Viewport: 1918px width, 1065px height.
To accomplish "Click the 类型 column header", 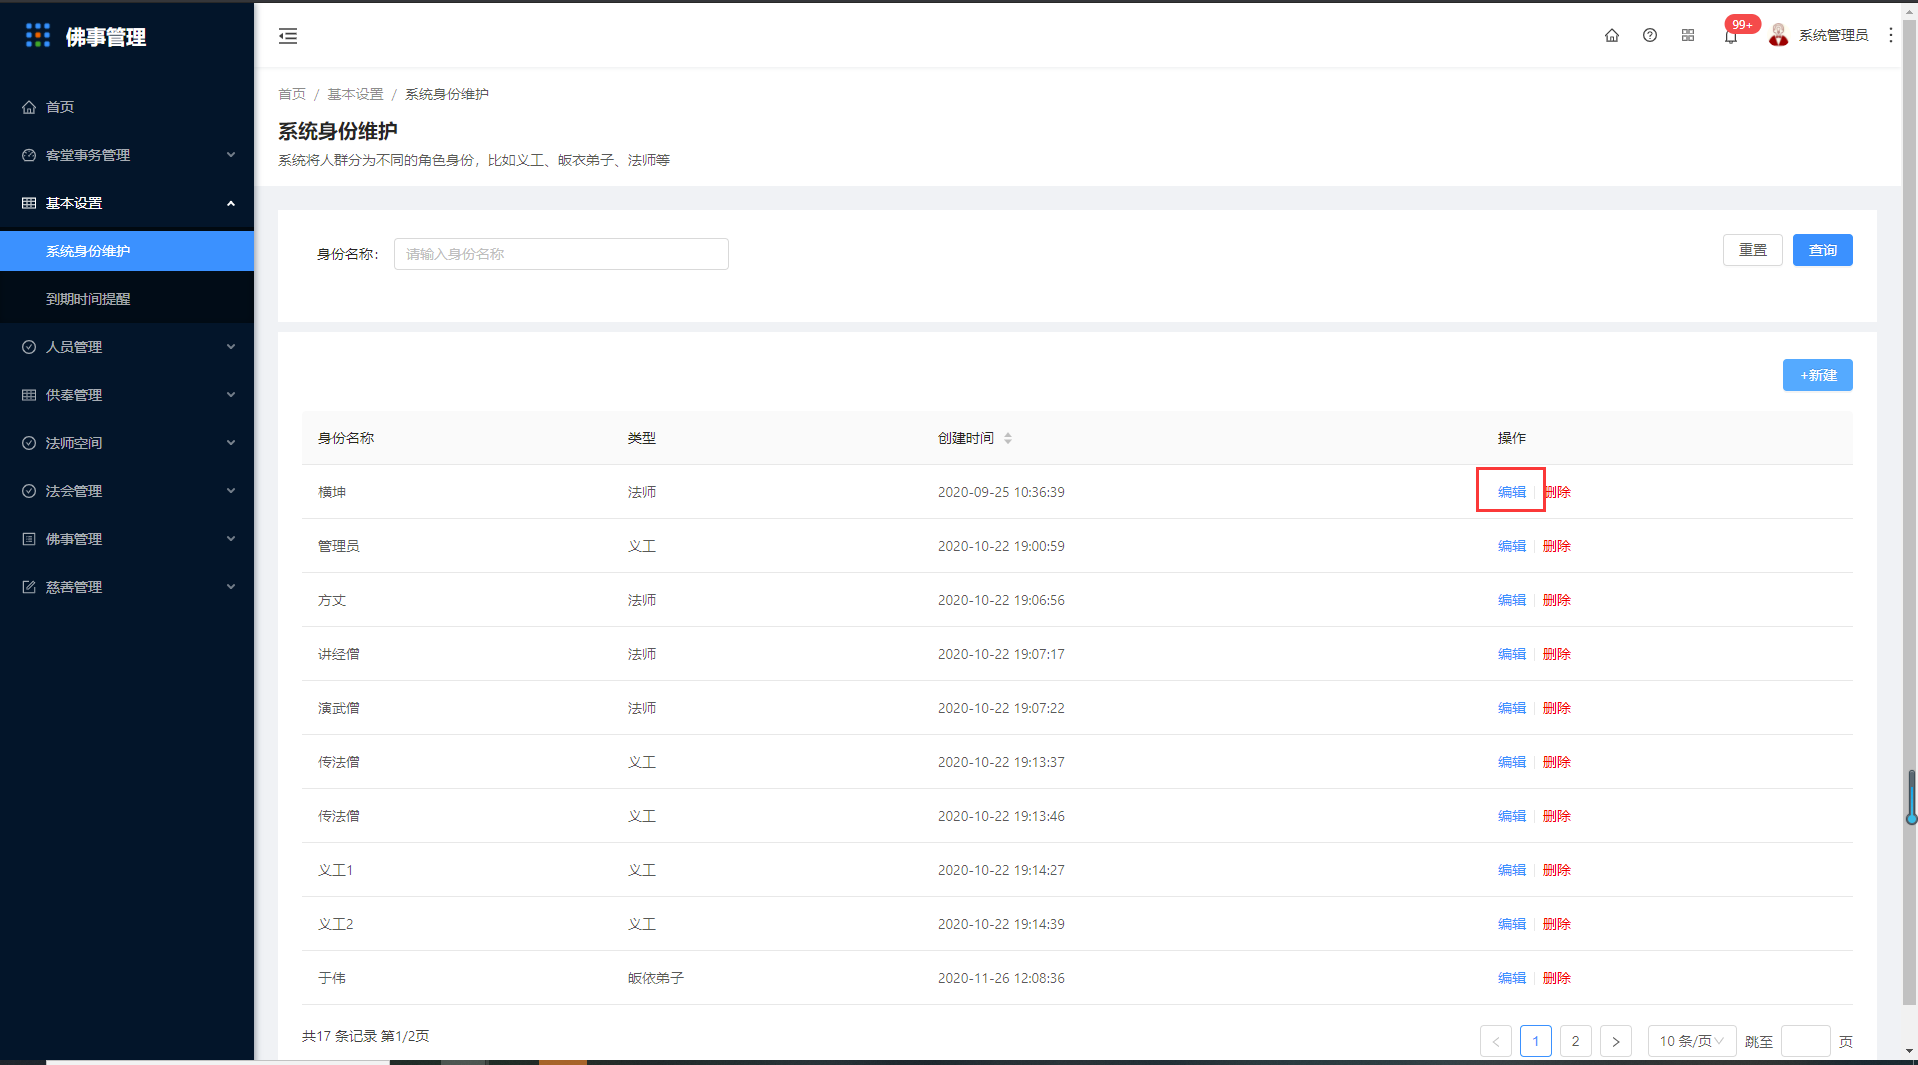I will pos(642,438).
